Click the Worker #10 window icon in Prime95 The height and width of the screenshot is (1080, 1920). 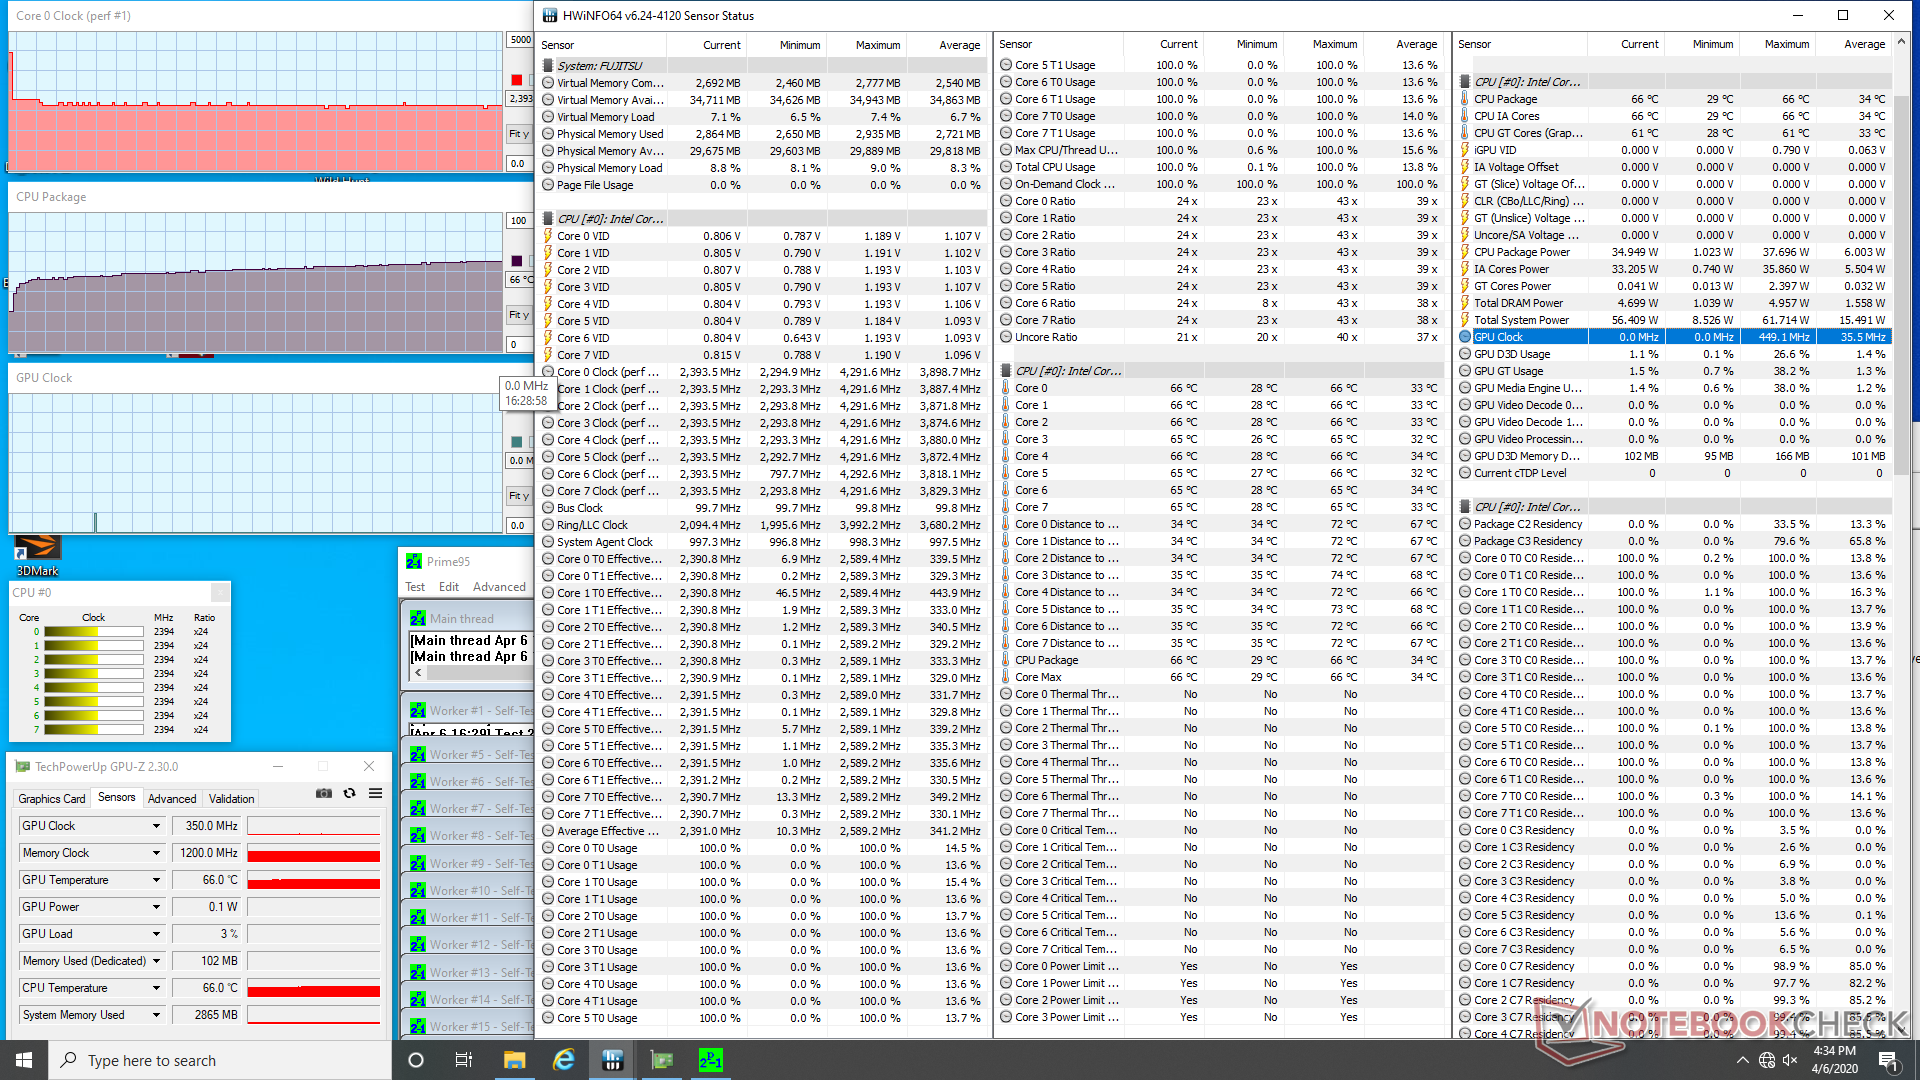coord(417,891)
